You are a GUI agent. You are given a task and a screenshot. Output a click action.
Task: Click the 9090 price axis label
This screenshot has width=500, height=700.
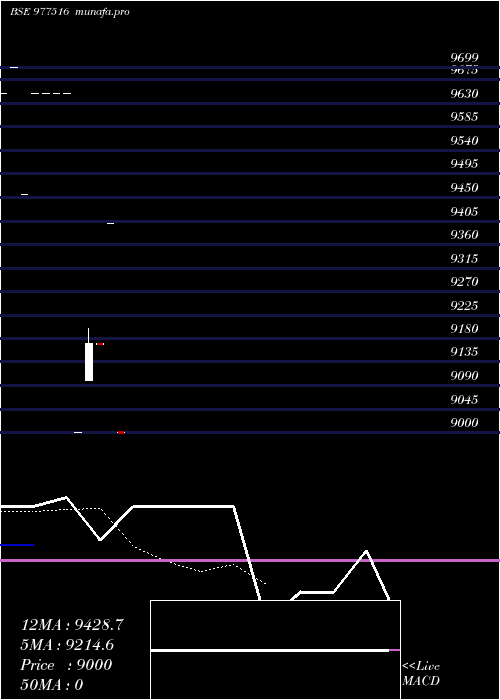[x=464, y=376]
